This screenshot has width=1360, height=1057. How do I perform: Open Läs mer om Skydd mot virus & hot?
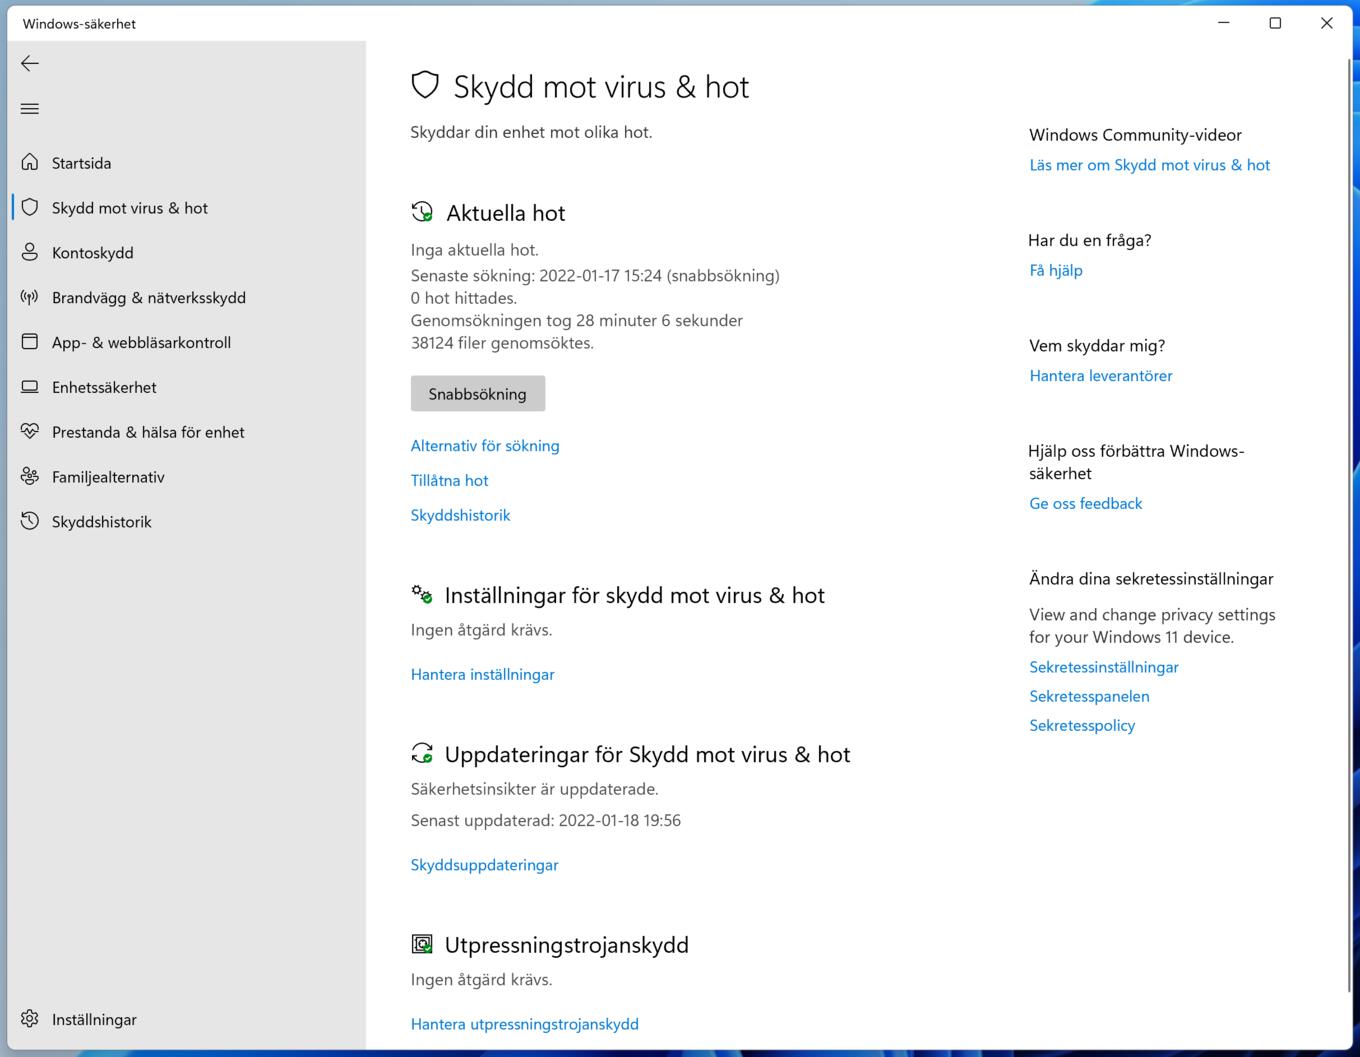click(1149, 165)
